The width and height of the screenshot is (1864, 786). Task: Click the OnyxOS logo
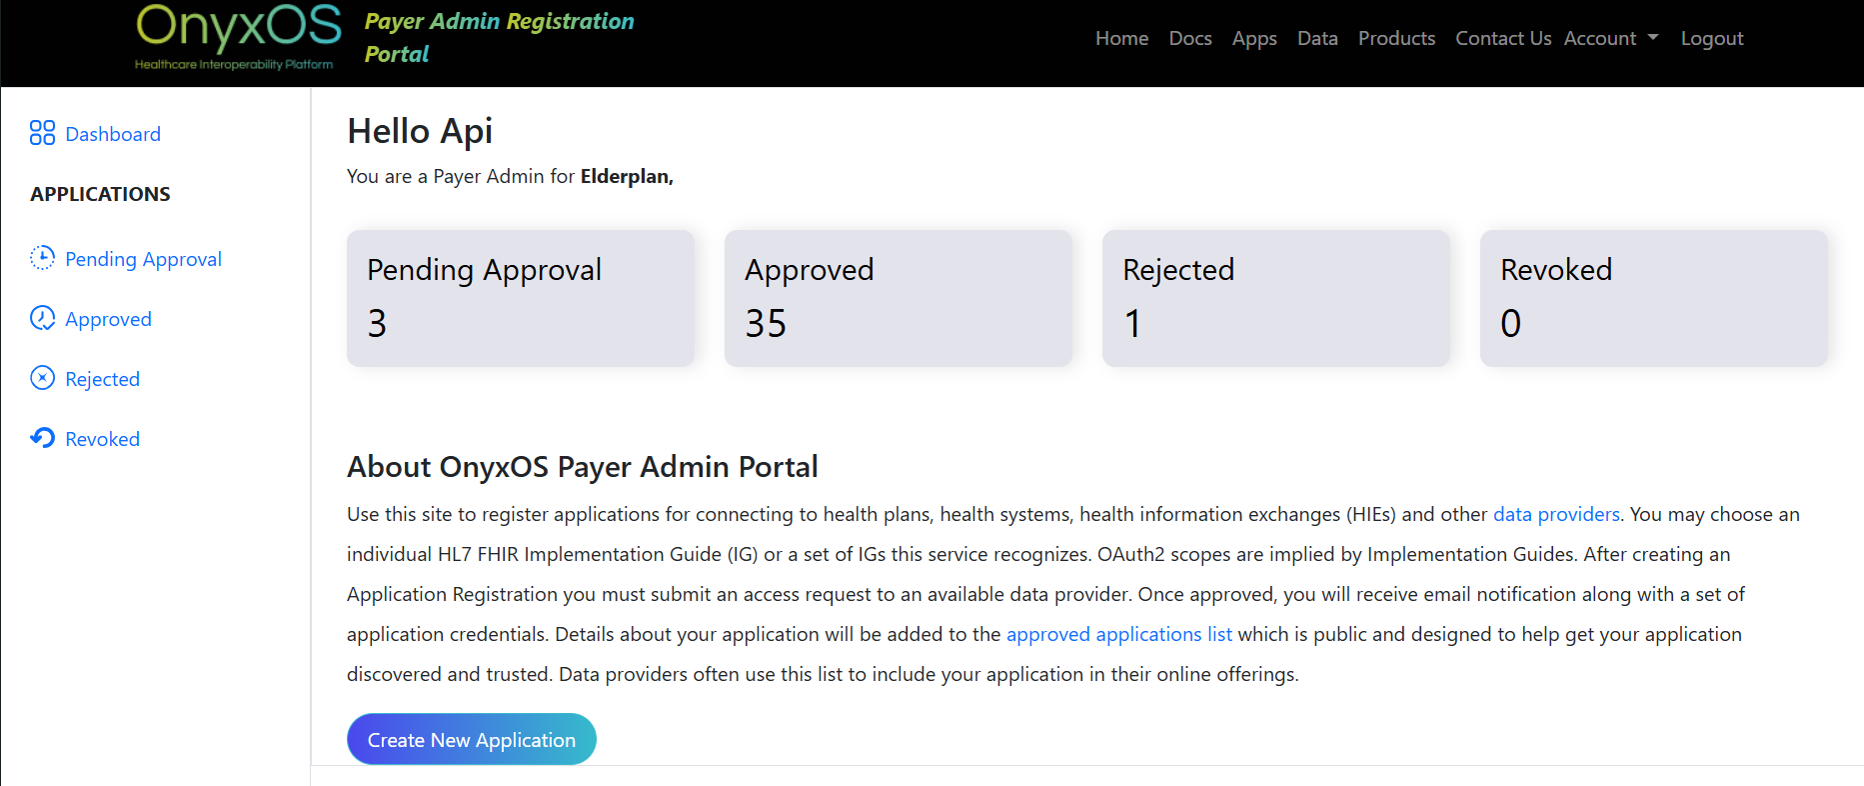[238, 38]
